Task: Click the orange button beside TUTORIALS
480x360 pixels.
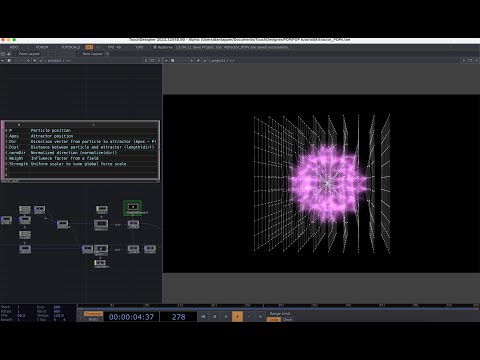Action: click(89, 47)
